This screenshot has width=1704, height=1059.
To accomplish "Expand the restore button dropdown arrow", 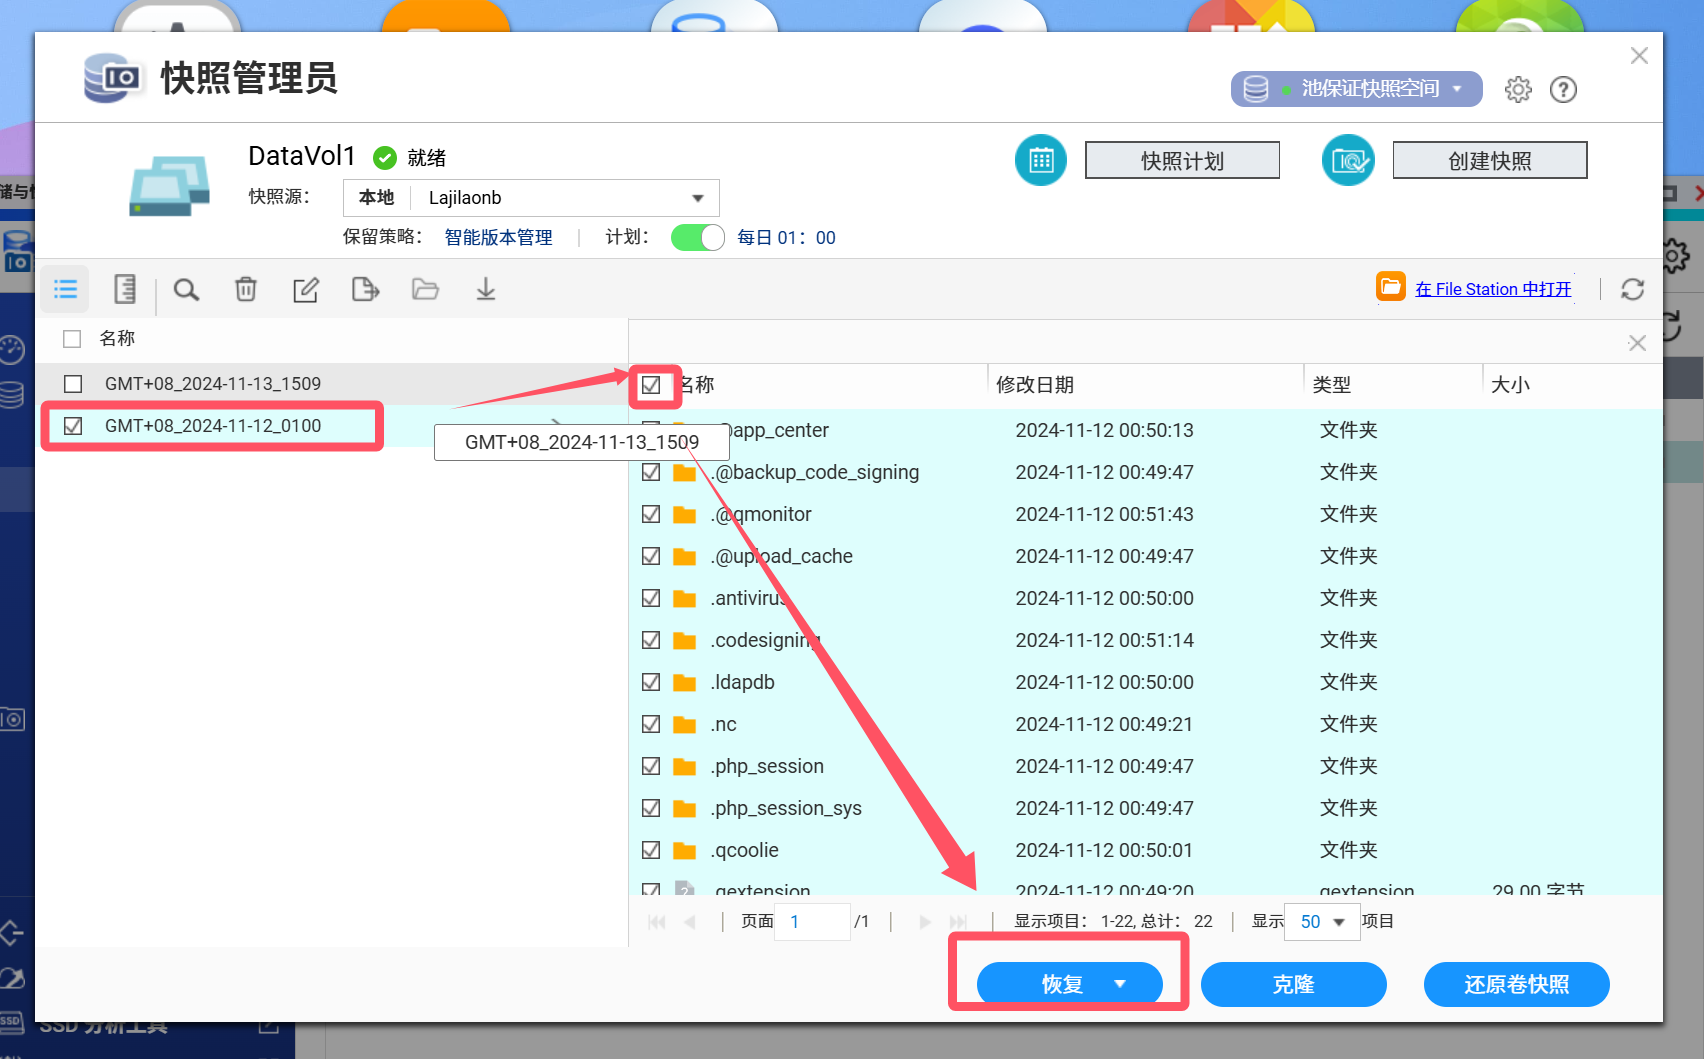I will [x=1120, y=984].
